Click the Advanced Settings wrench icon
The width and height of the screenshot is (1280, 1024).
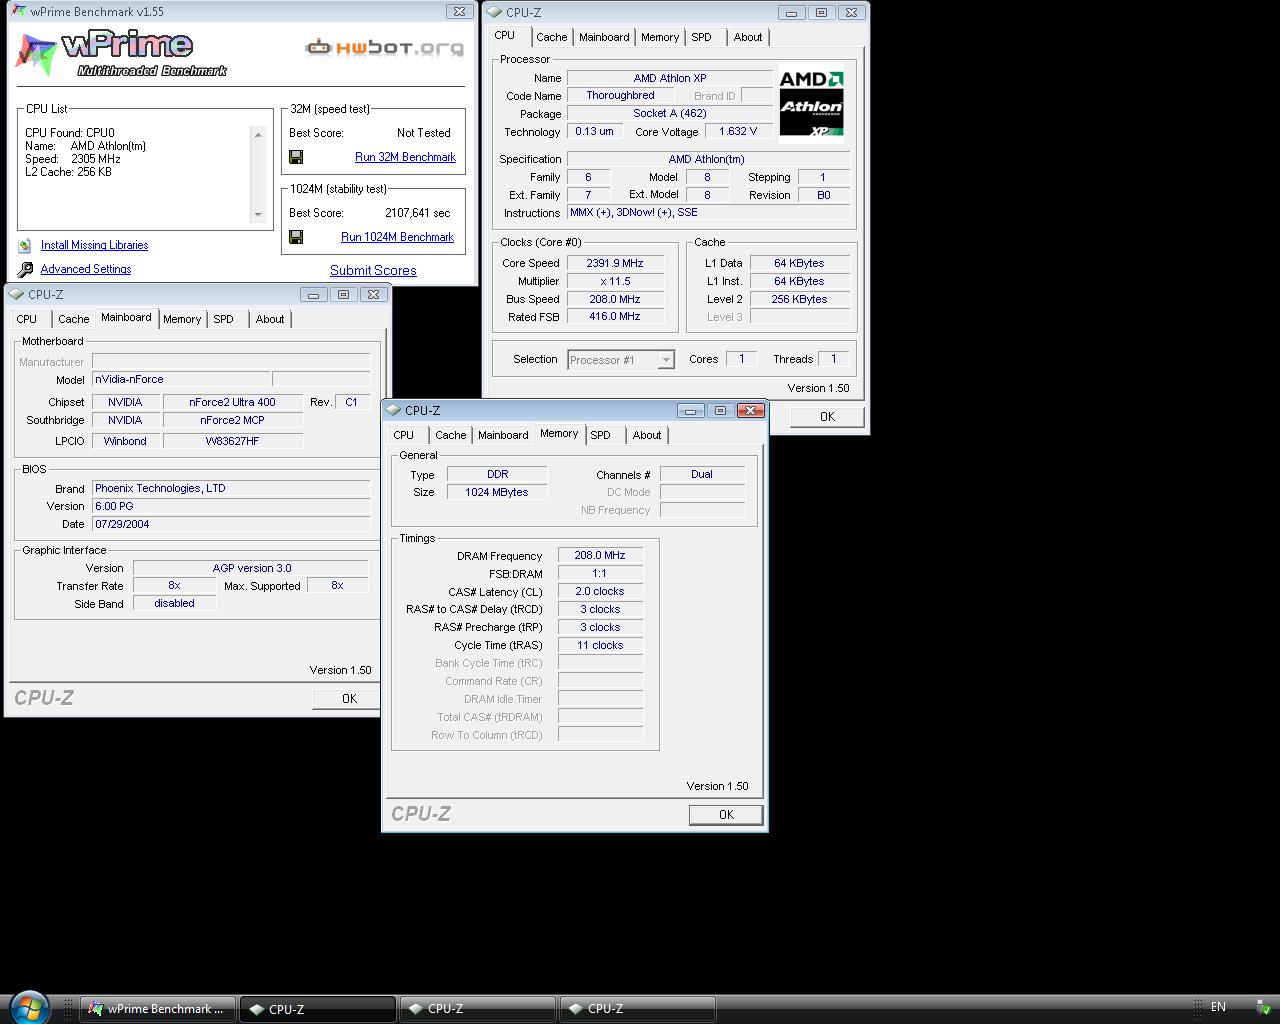(x=25, y=269)
